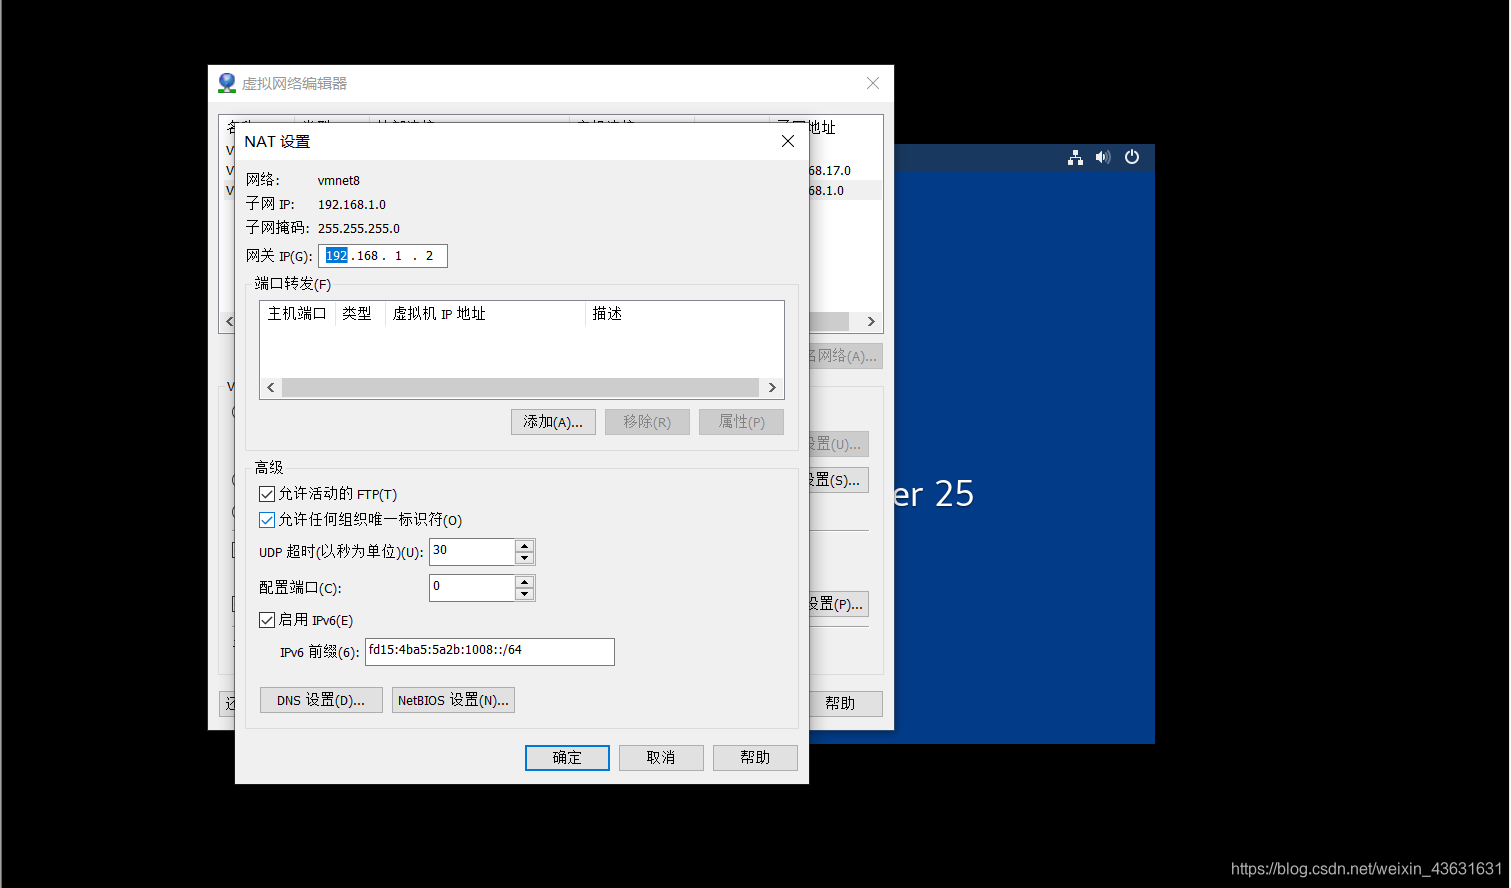Close the NAT 设置 dialog
This screenshot has width=1511, height=888.
788,141
